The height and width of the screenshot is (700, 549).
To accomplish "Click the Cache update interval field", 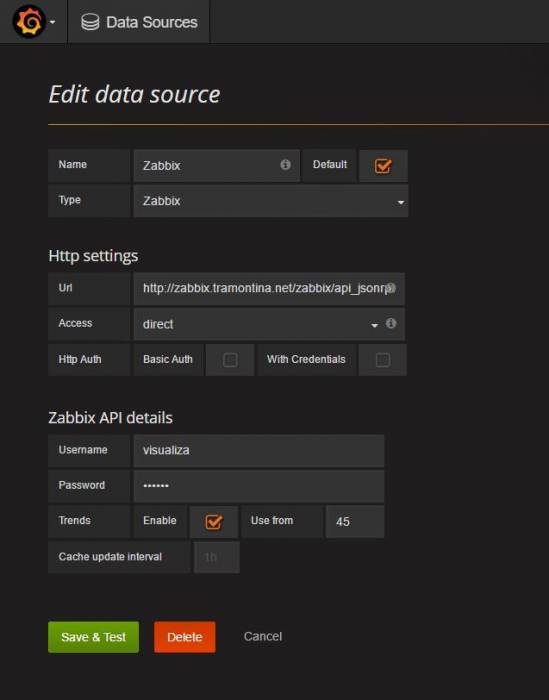I will (216, 557).
